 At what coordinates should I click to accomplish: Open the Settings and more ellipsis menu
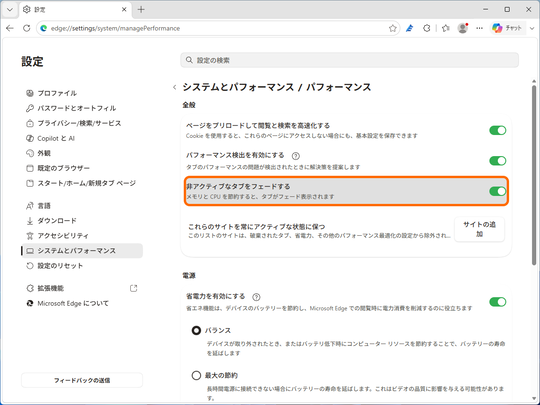479,28
